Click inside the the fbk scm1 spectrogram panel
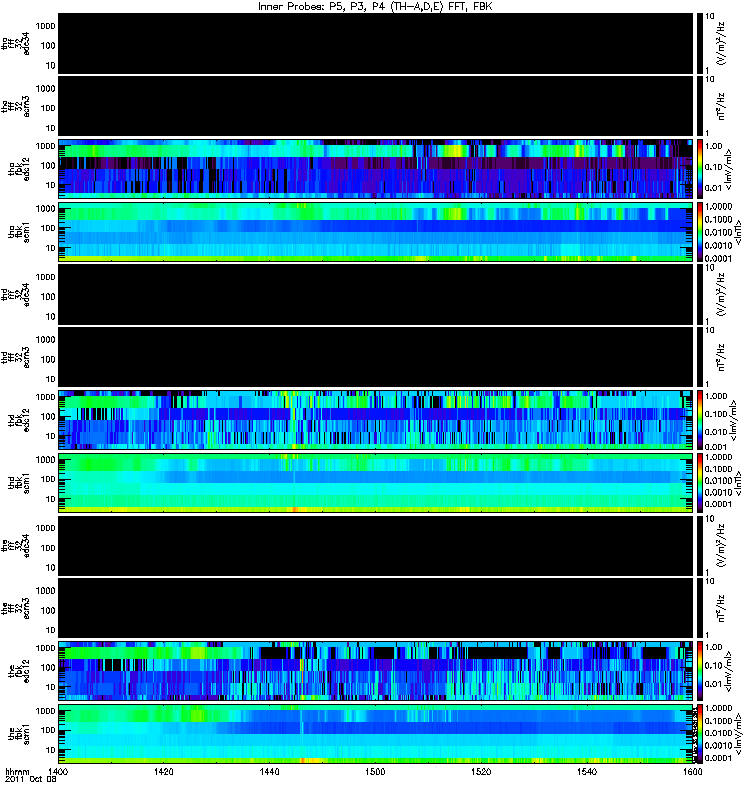 (x=376, y=735)
